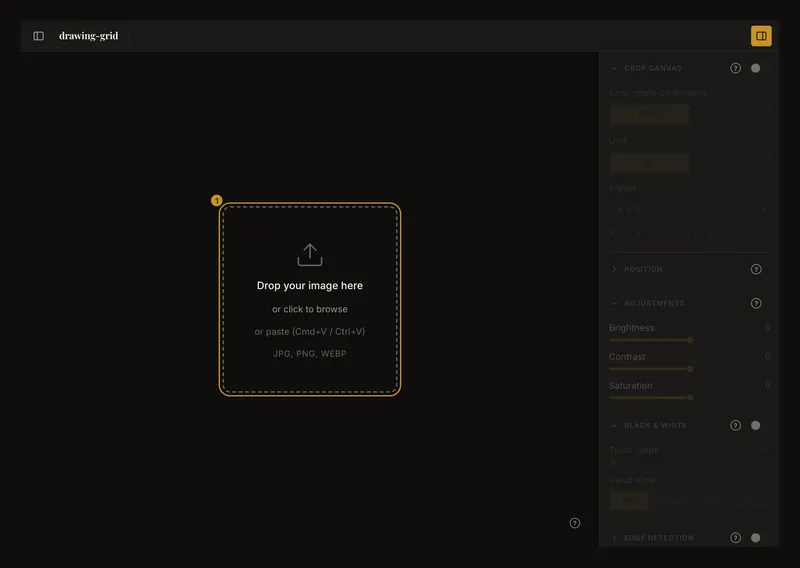Click the 'or paste (Cmd+V / Ctrl+V)' text
This screenshot has width=800, height=568.
(x=310, y=332)
